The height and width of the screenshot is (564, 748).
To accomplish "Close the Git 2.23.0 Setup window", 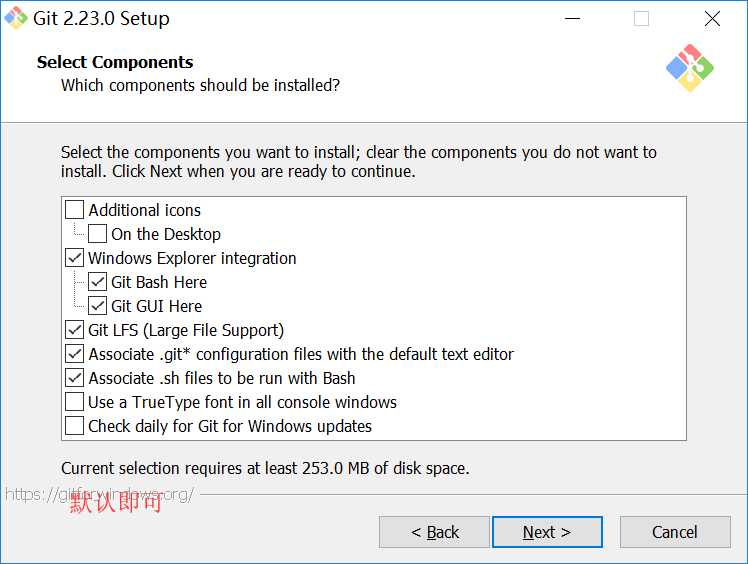I will point(712,19).
